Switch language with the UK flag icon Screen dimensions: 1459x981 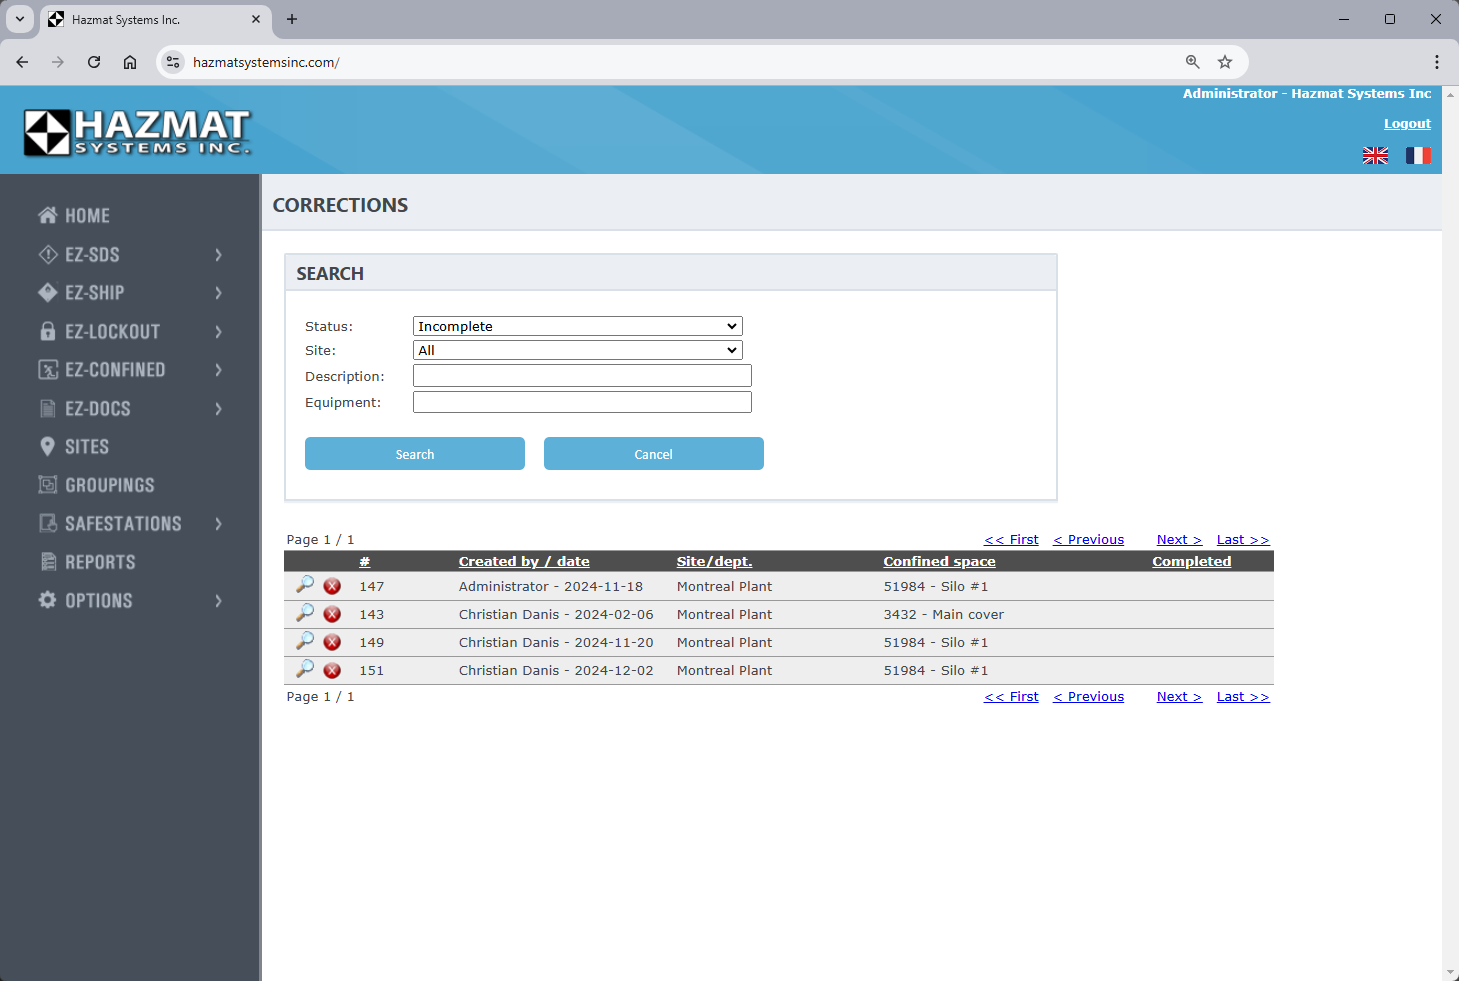1375,155
